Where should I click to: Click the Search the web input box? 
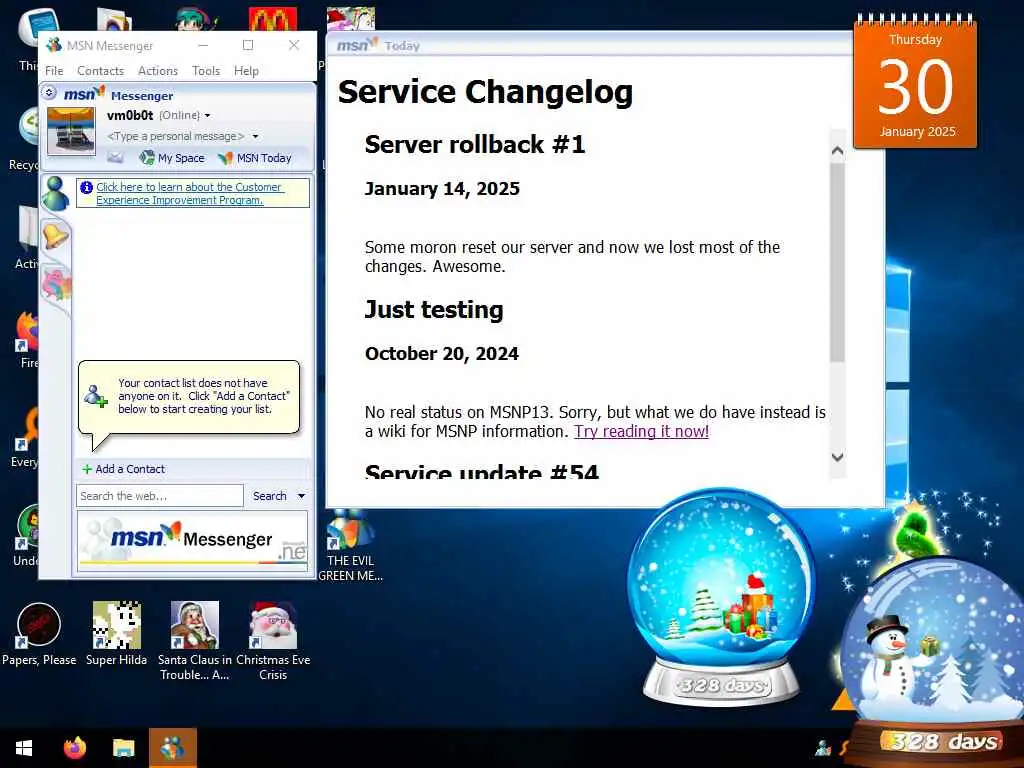(159, 496)
